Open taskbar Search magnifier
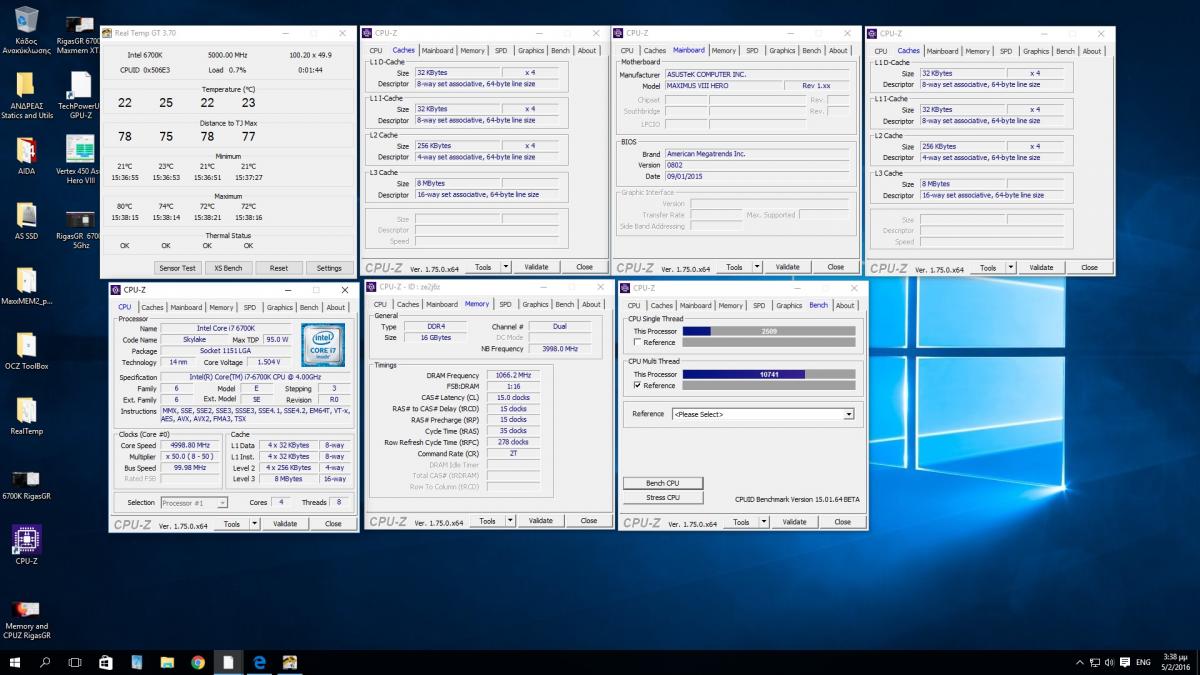 click(45, 662)
